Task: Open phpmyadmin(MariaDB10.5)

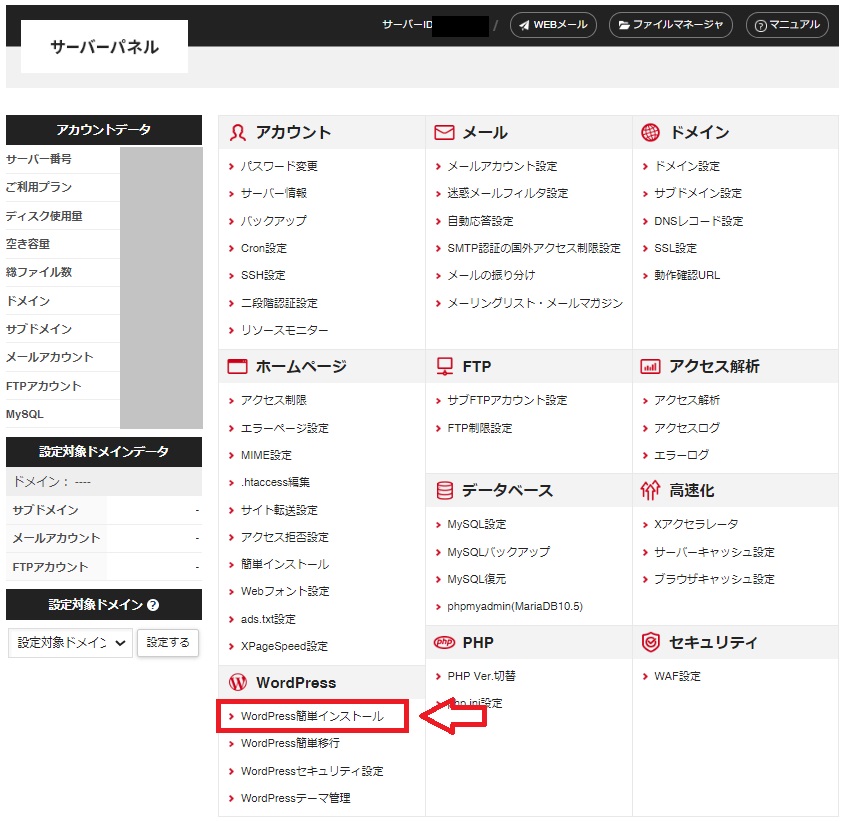Action: click(515, 606)
